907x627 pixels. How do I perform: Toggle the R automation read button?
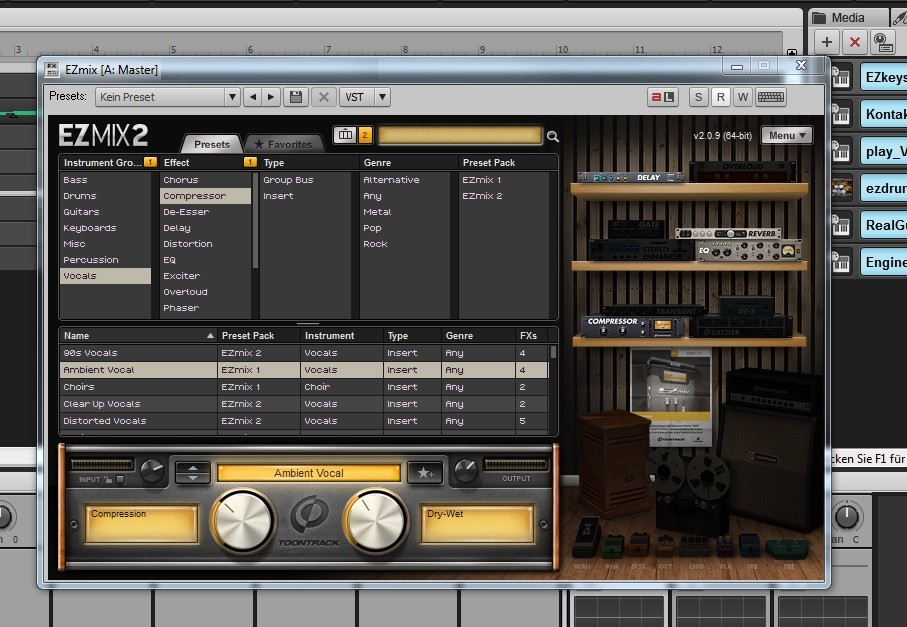click(720, 97)
